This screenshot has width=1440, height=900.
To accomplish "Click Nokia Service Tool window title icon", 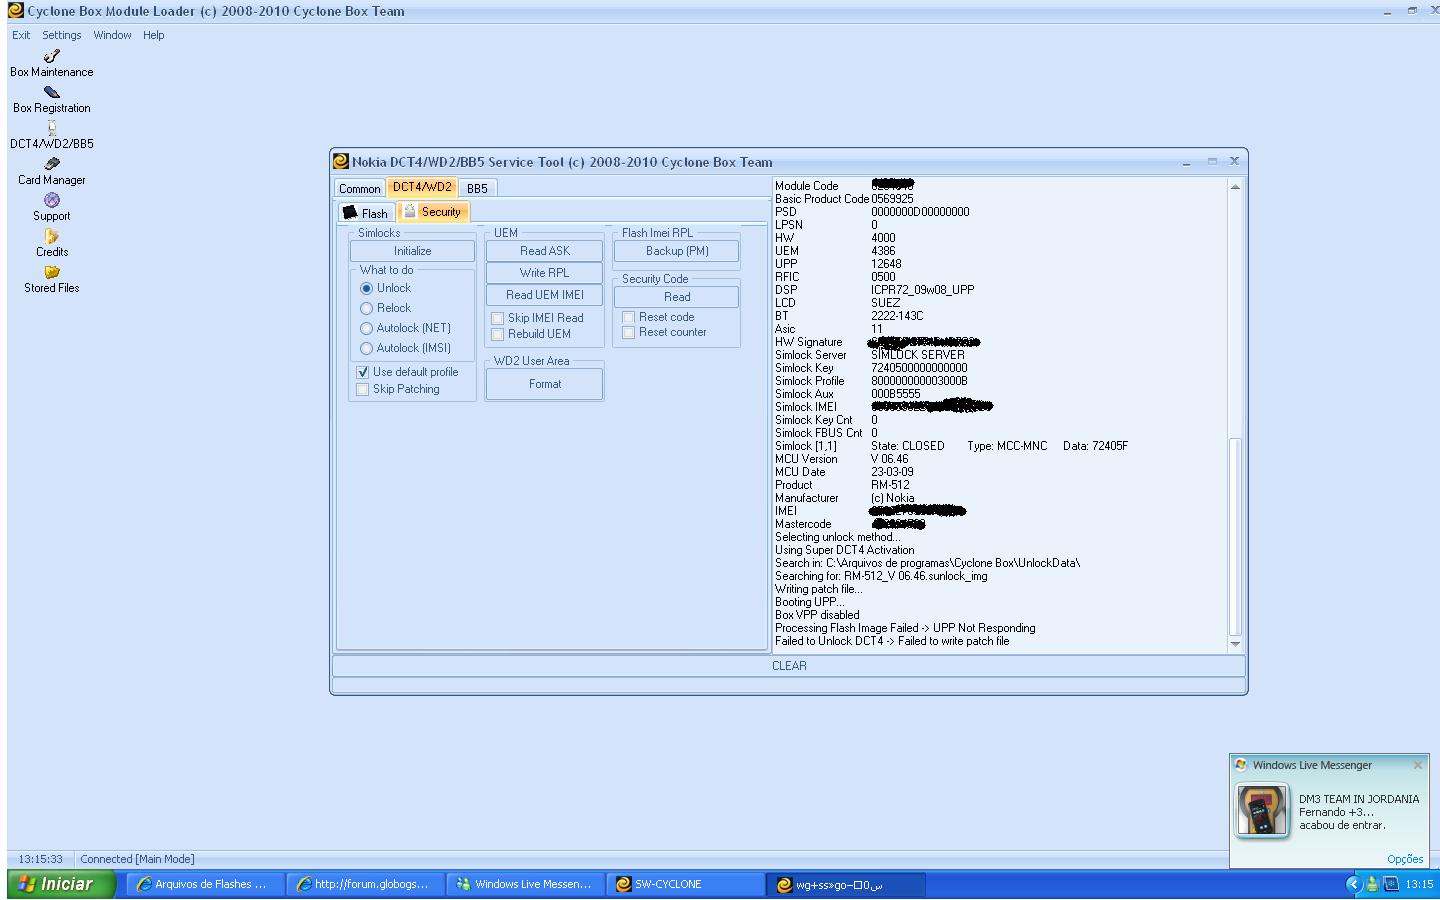I will click(x=341, y=161).
